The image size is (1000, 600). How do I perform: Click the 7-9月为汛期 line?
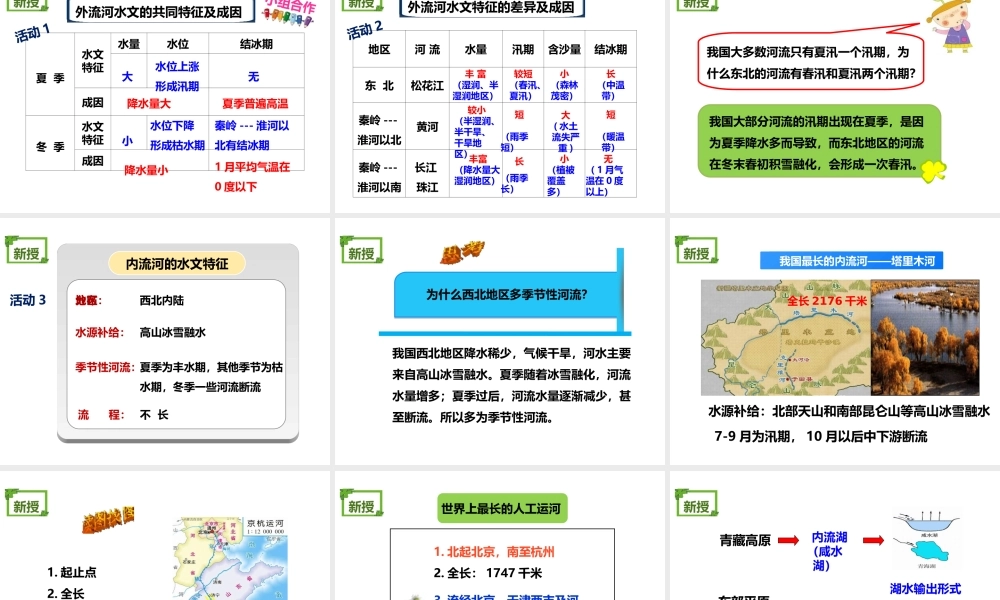click(x=821, y=436)
